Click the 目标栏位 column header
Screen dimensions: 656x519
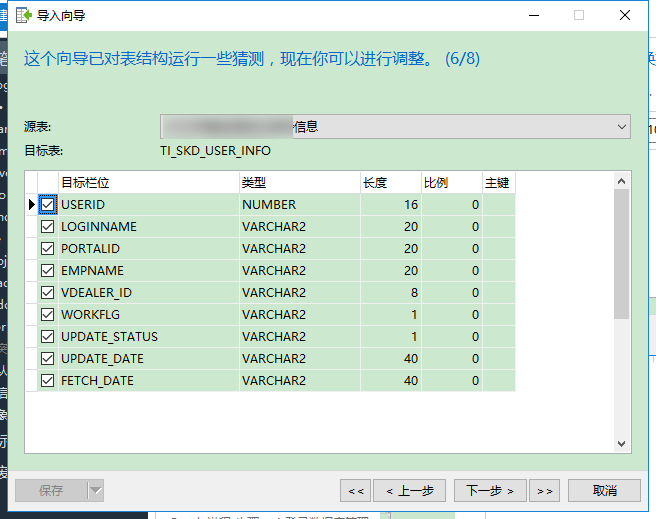click(149, 182)
